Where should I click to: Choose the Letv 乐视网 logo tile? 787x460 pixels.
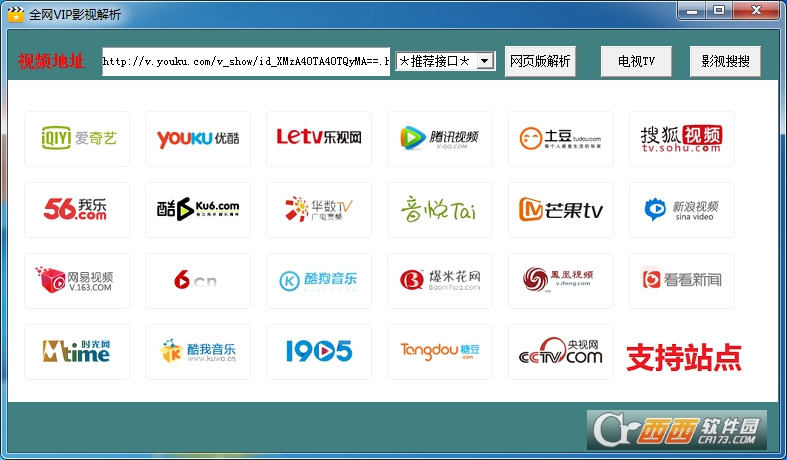(319, 139)
